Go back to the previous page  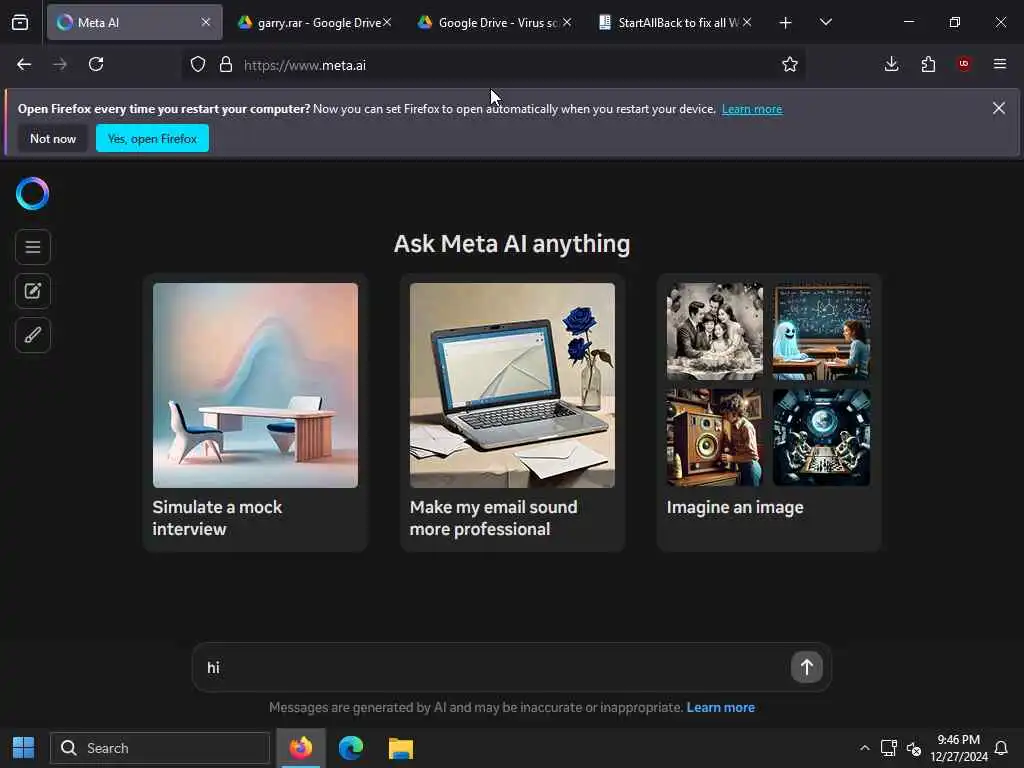click(x=24, y=64)
